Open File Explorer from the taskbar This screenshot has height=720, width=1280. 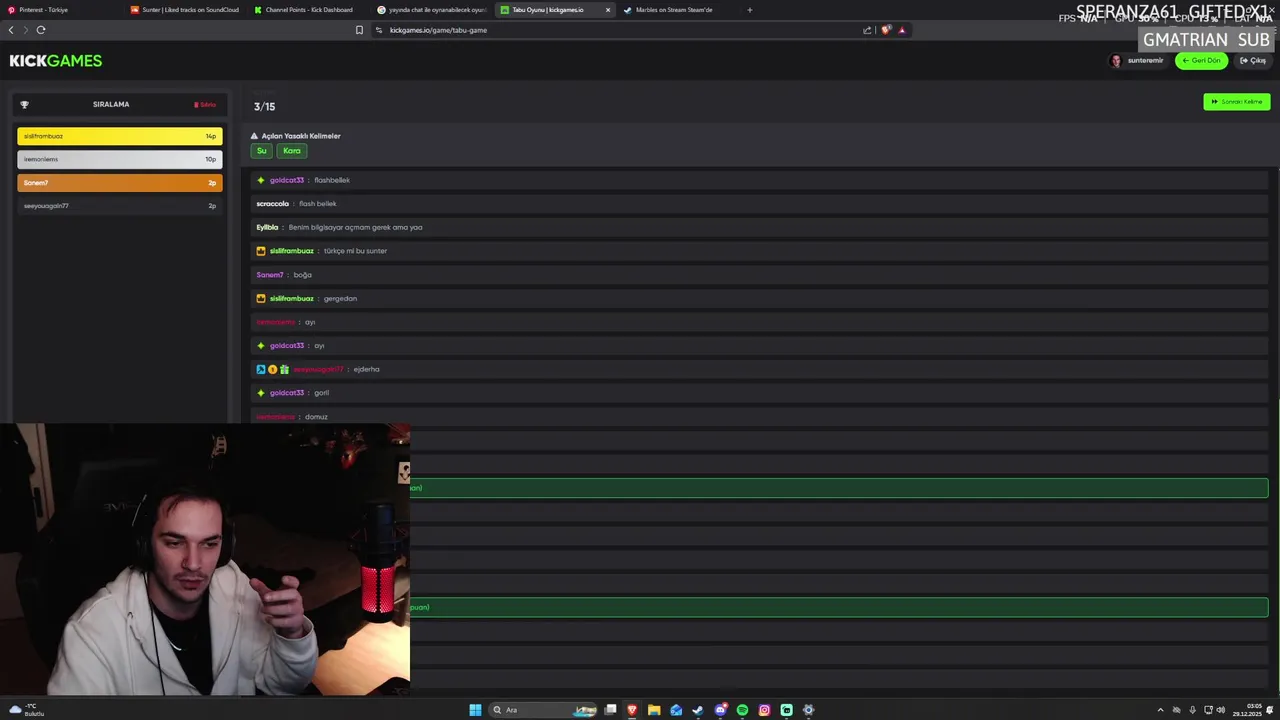654,710
